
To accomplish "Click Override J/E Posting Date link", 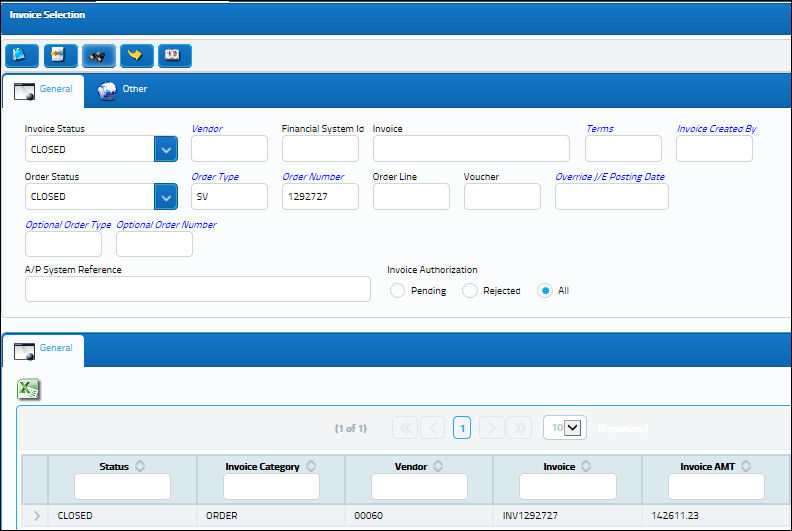I will coord(610,177).
